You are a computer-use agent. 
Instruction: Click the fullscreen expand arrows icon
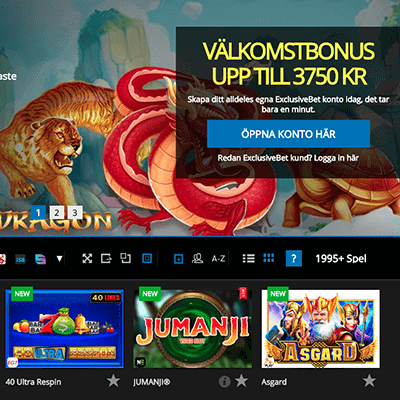87,258
